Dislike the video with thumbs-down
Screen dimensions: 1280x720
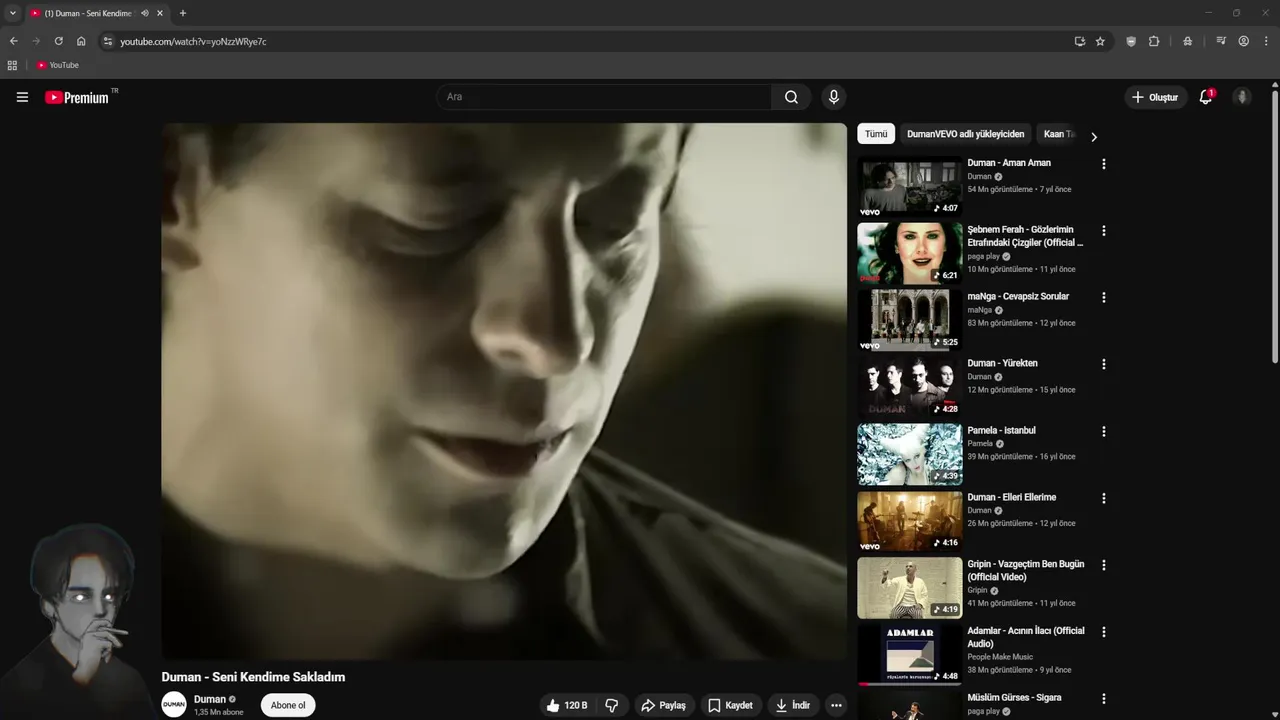pyautogui.click(x=611, y=705)
